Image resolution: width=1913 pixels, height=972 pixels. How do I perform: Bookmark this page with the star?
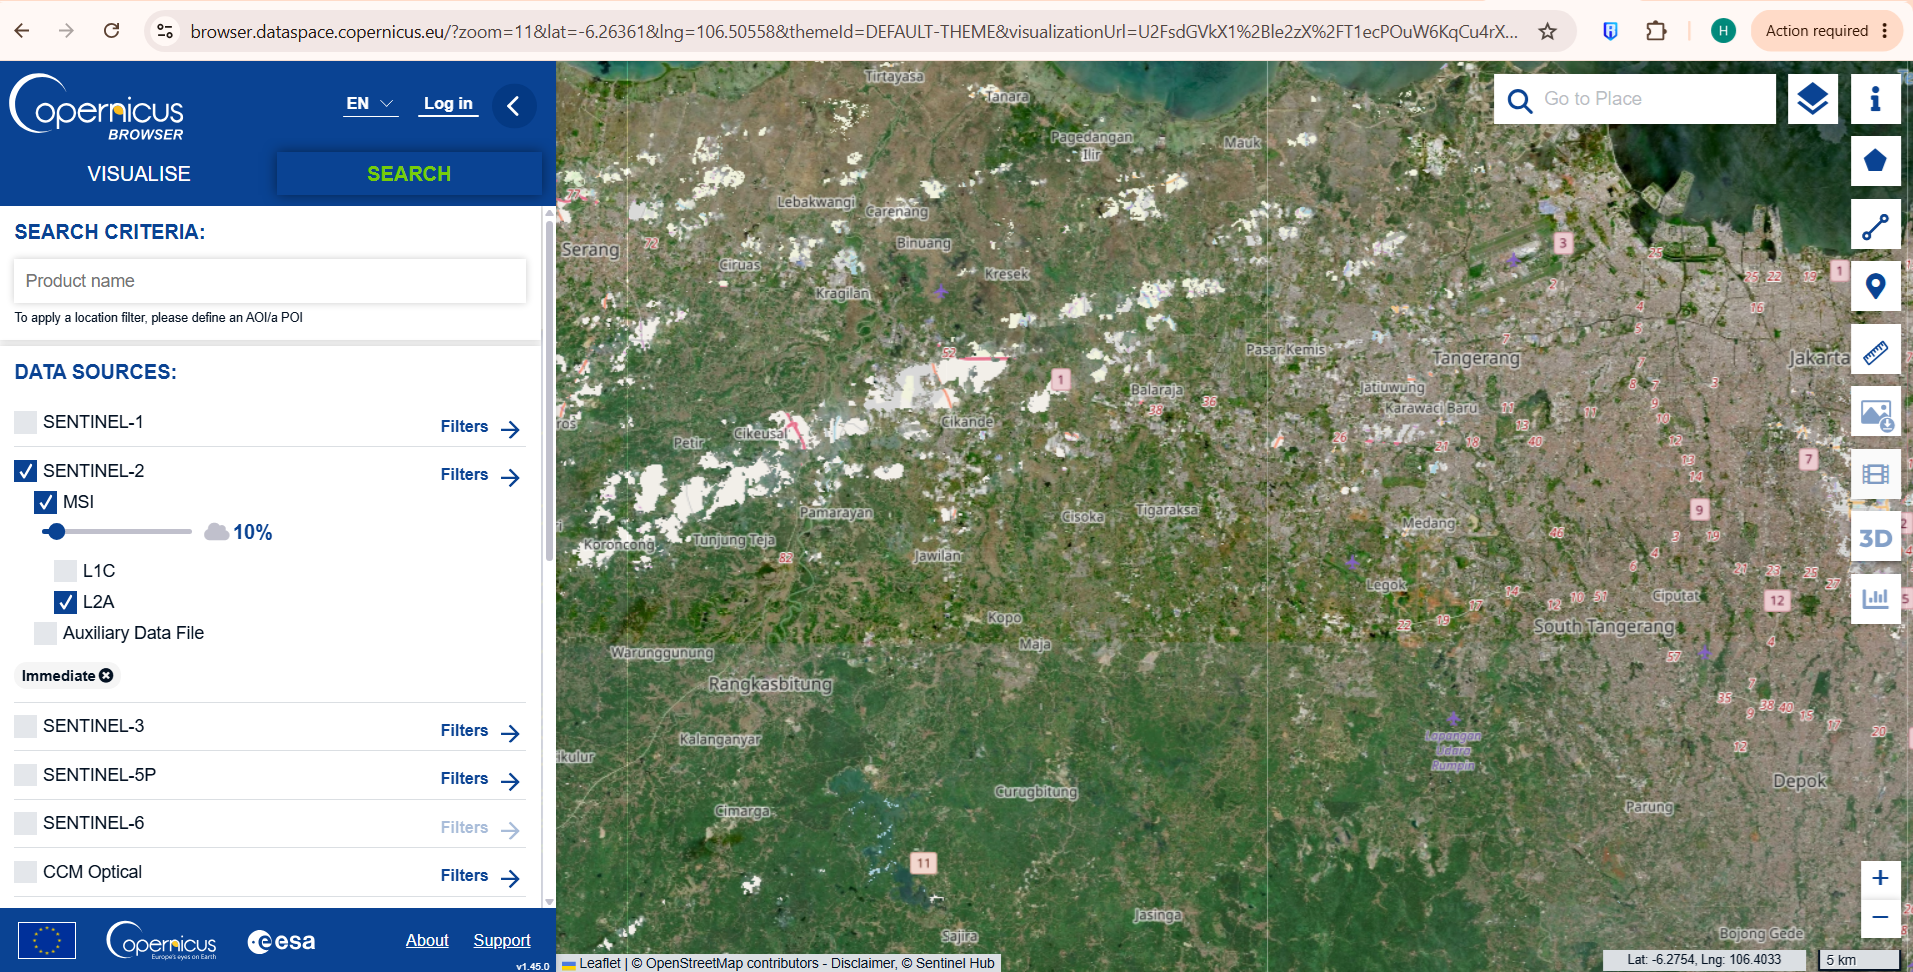point(1547,31)
